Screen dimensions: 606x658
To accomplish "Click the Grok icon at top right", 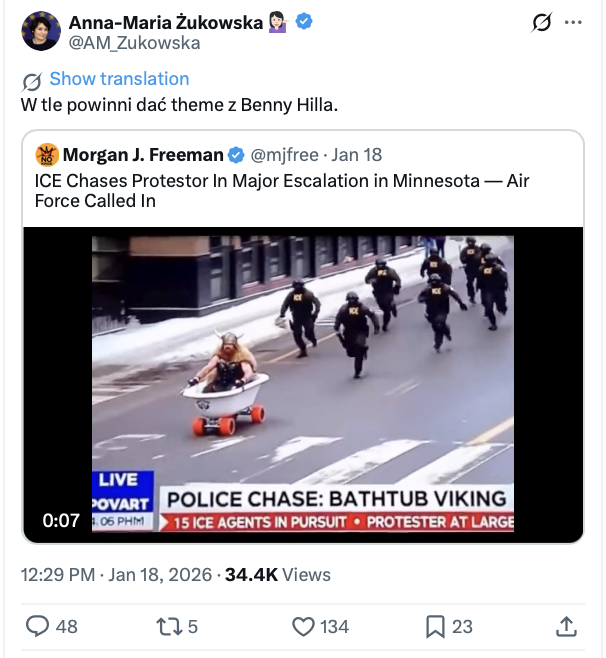I will tap(542, 23).
